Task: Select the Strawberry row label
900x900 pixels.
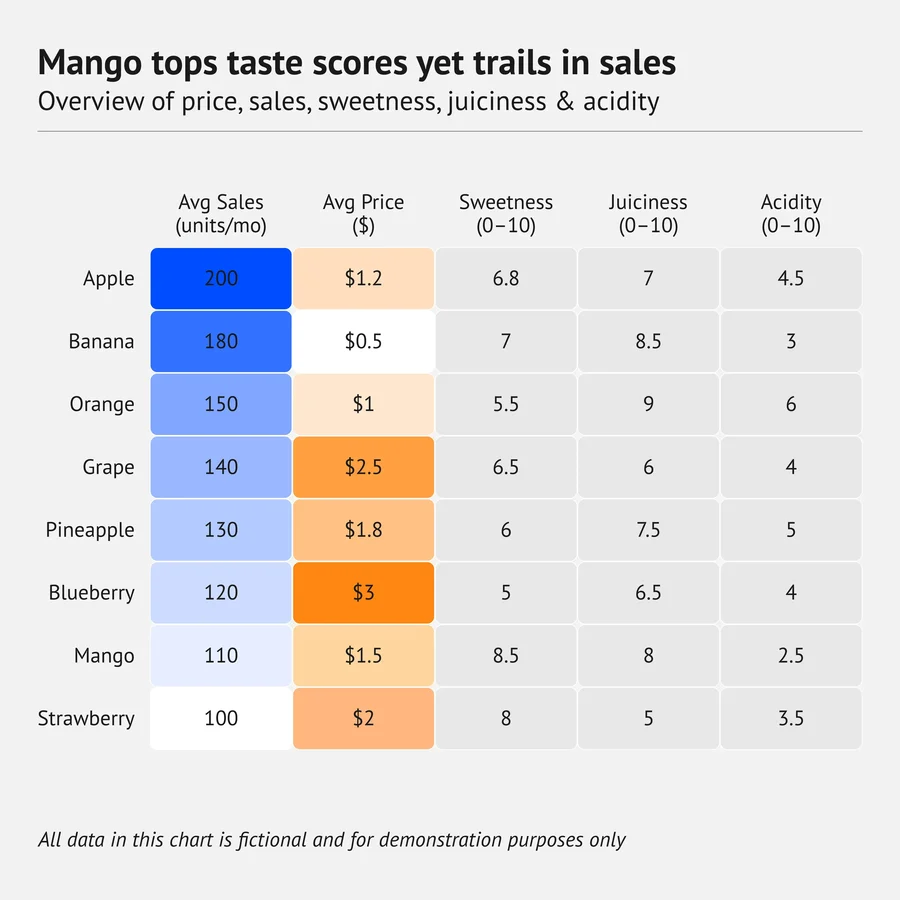Action: point(86,718)
